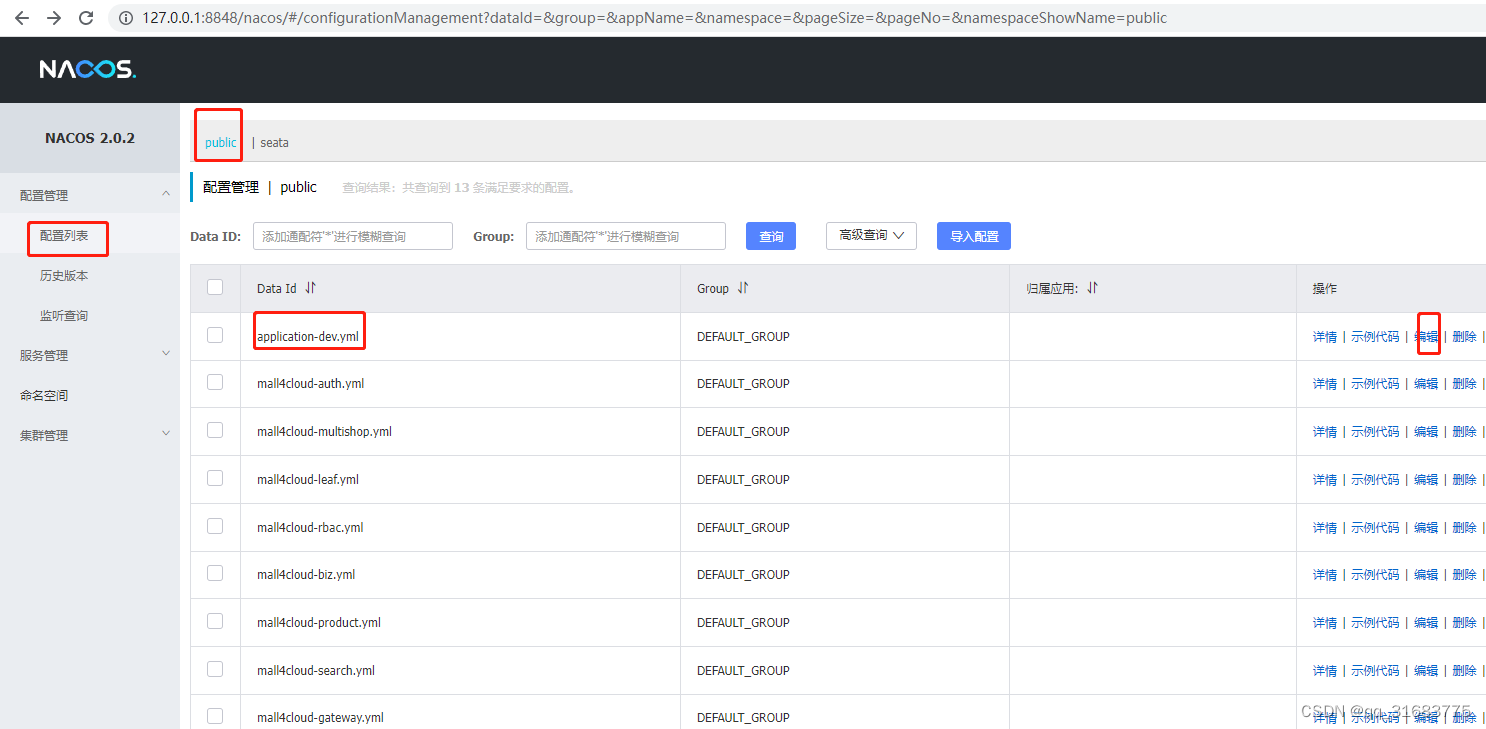Check the checkbox for application-dev.yml row

(215, 335)
